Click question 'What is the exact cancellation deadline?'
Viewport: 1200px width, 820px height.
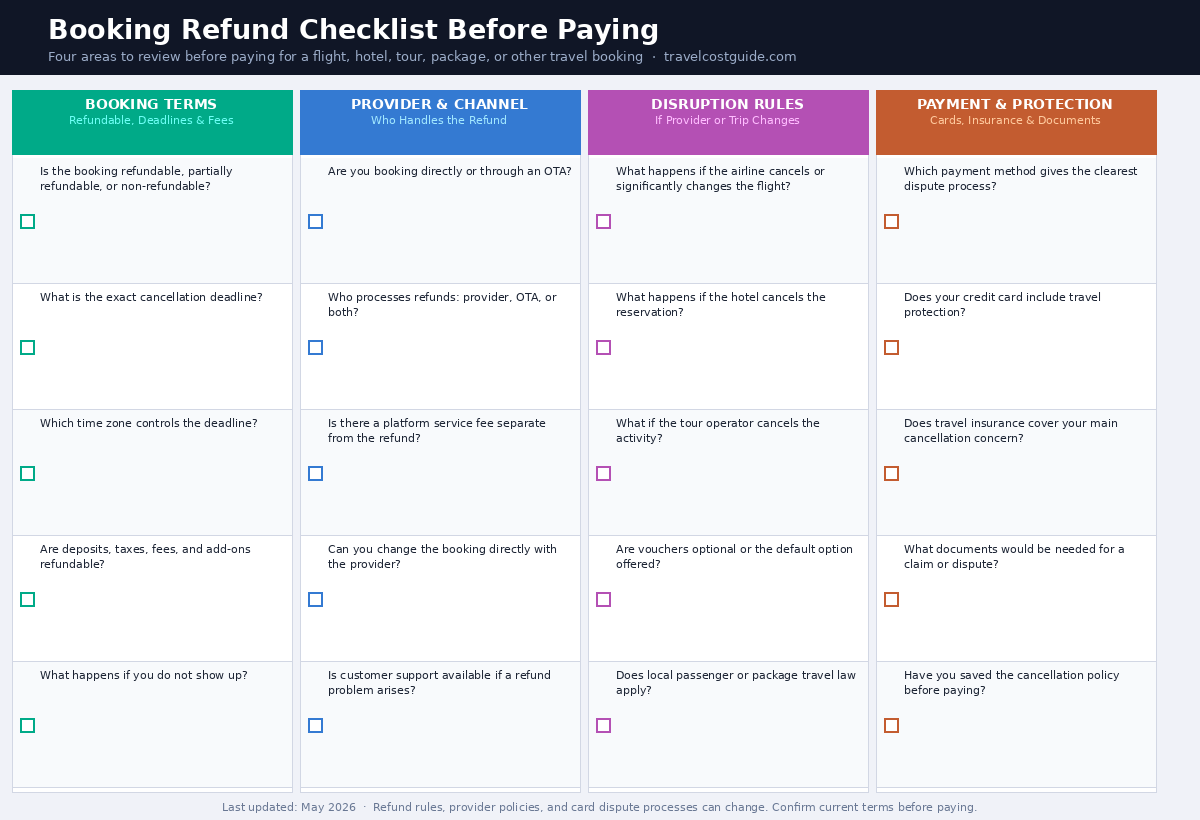pos(151,298)
